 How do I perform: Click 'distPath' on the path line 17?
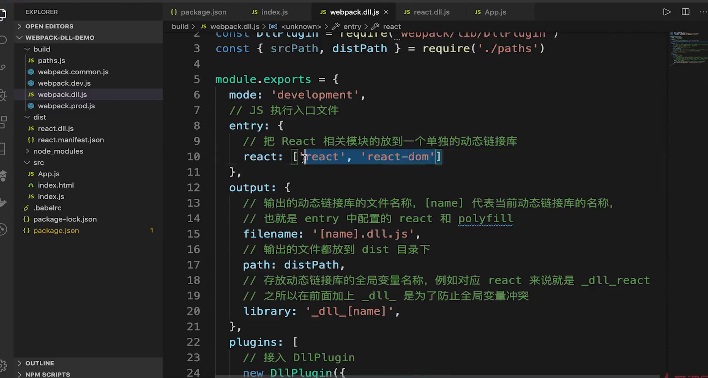[312, 265]
